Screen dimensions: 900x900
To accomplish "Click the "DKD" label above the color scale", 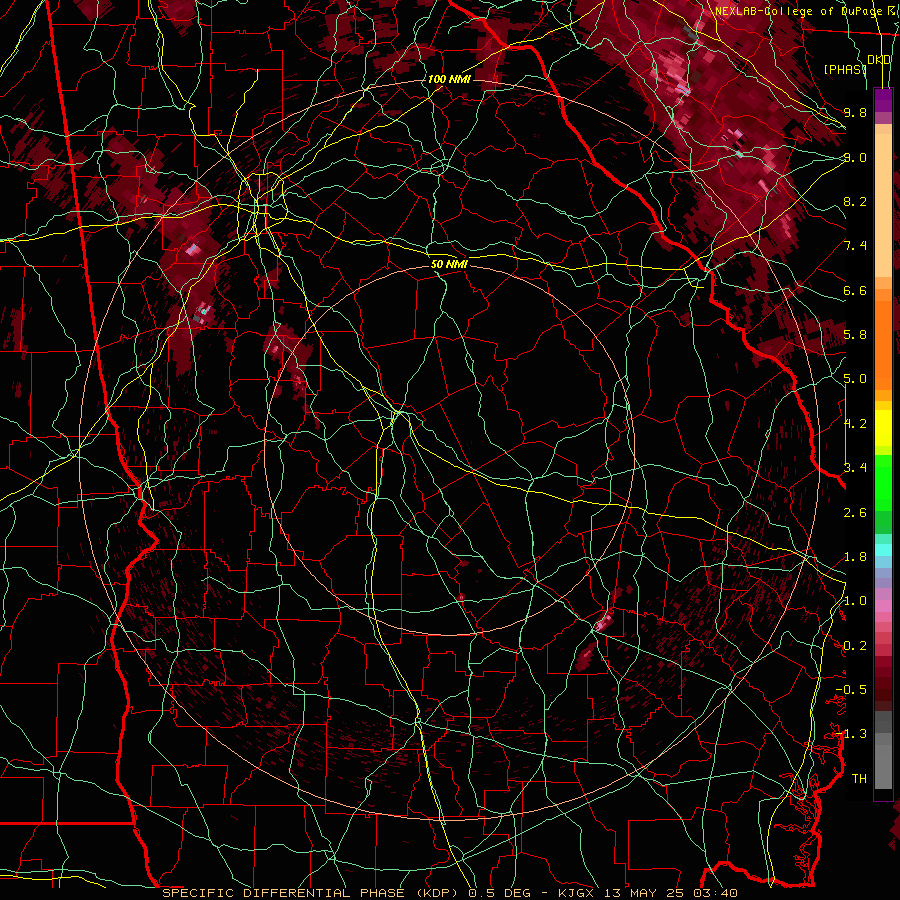I will [x=879, y=60].
